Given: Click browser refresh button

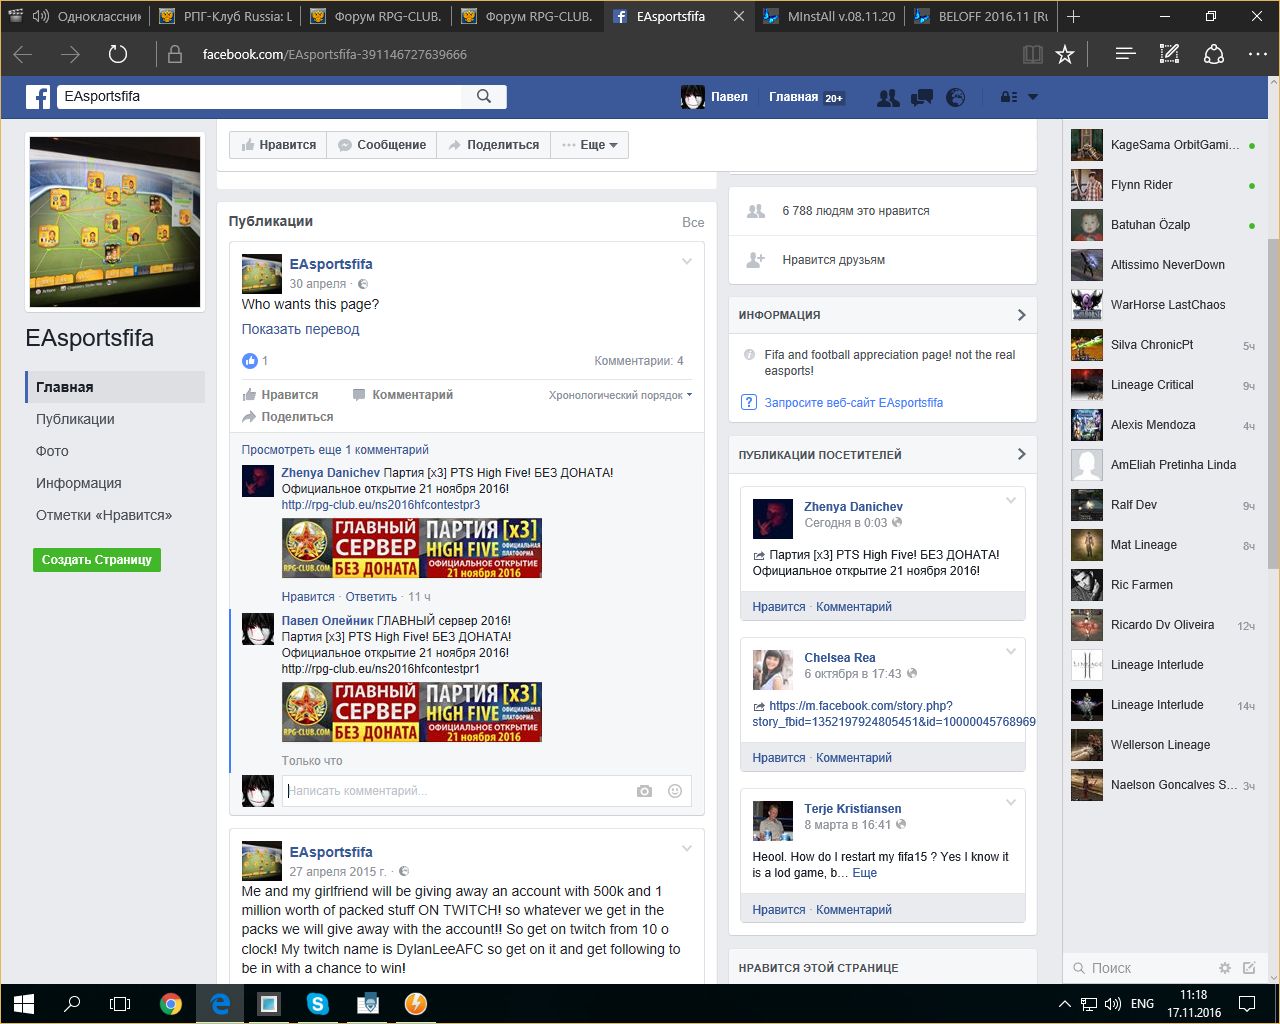Looking at the screenshot, I should pos(118,54).
